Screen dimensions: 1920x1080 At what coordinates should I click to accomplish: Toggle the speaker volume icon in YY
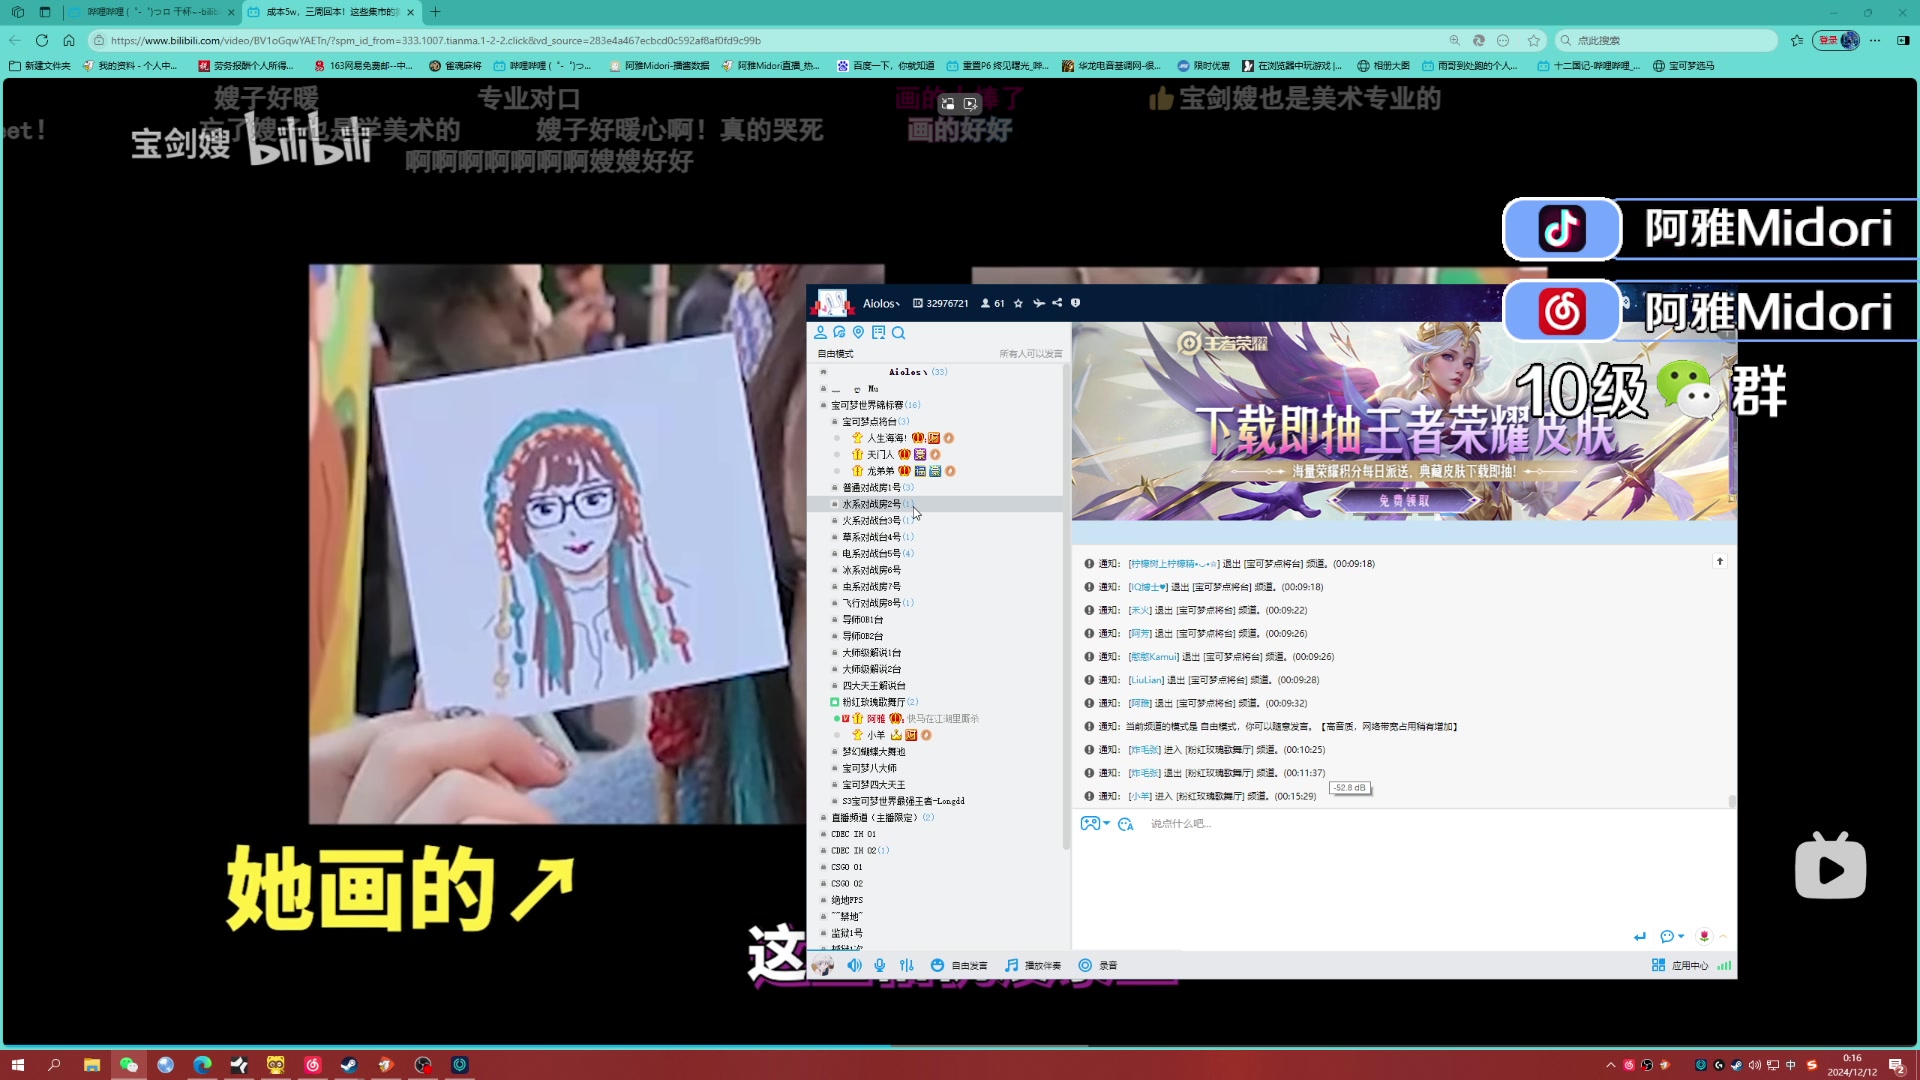point(854,966)
